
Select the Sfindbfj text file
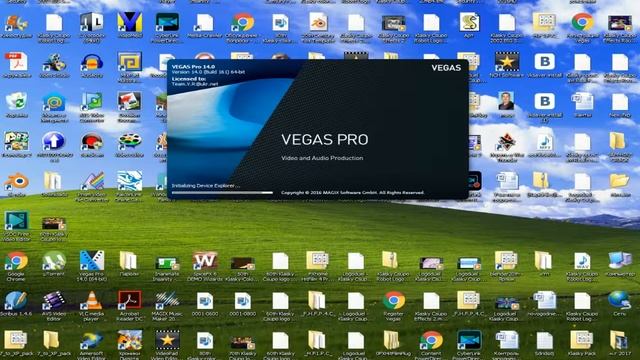[x=544, y=341]
